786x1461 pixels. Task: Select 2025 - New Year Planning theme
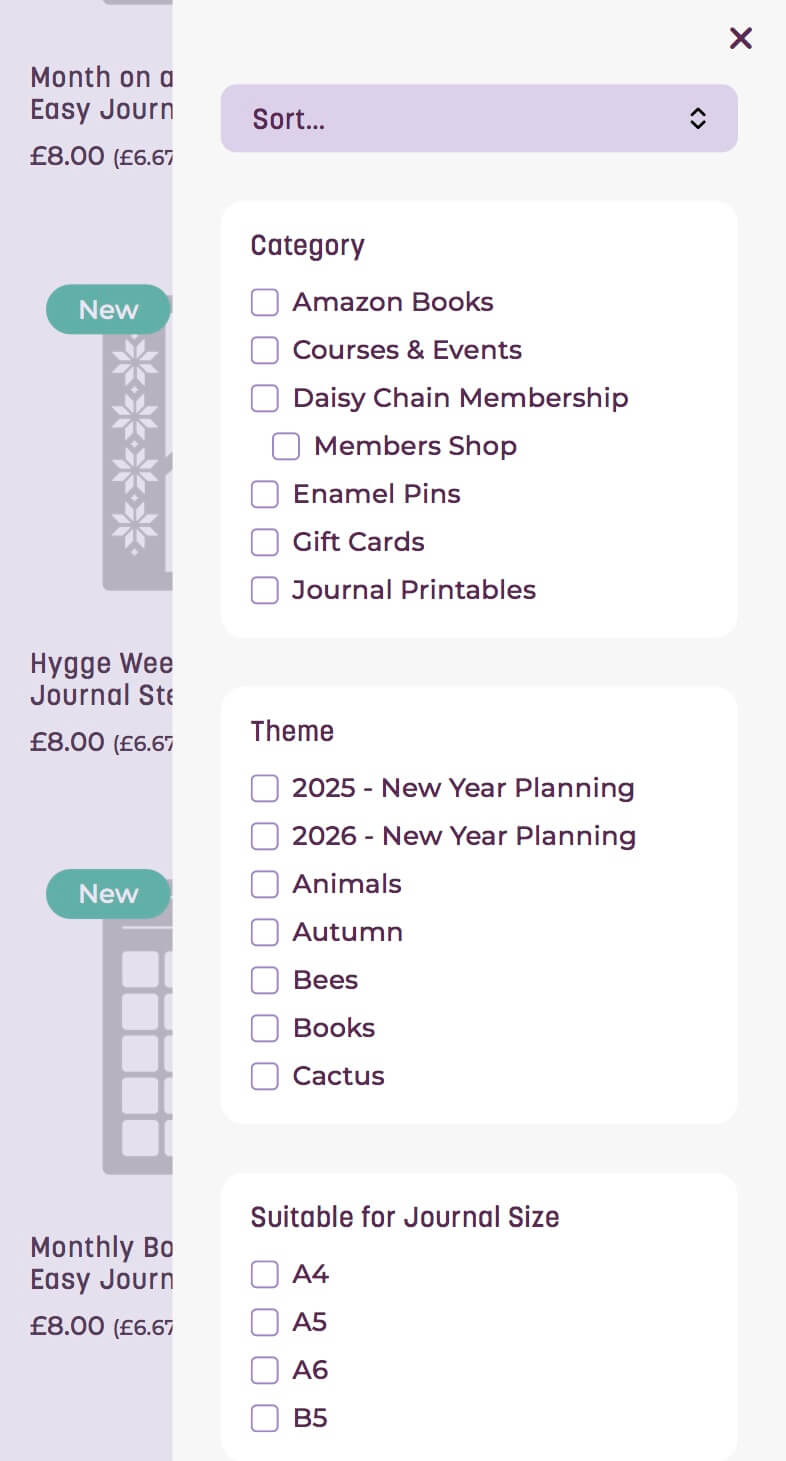click(x=265, y=788)
